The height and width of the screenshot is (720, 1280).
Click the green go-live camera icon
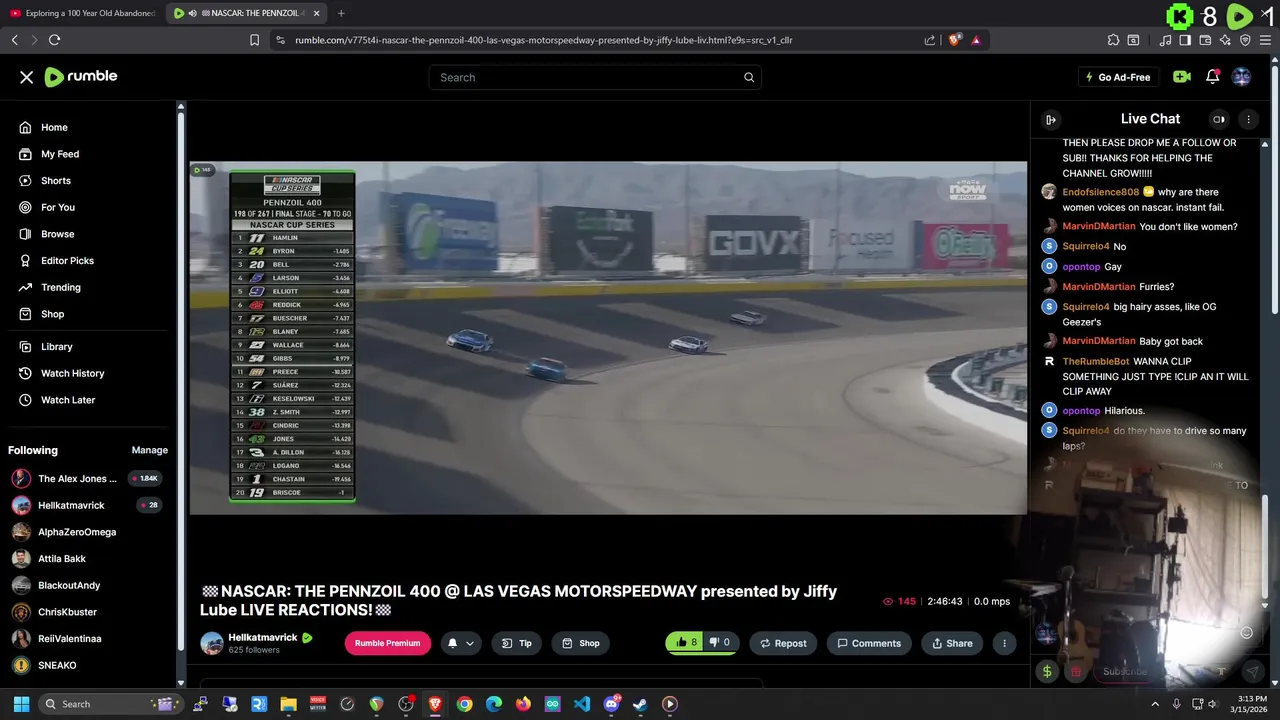point(1182,77)
